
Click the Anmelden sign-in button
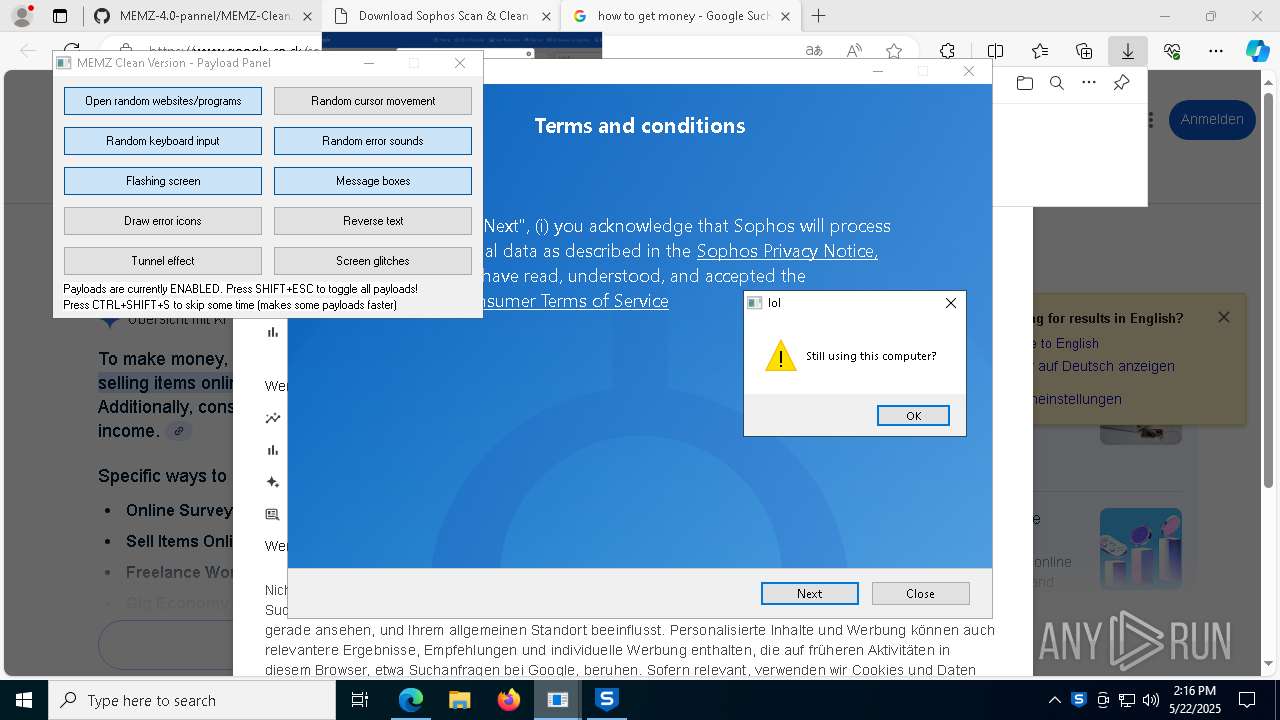pos(1212,119)
